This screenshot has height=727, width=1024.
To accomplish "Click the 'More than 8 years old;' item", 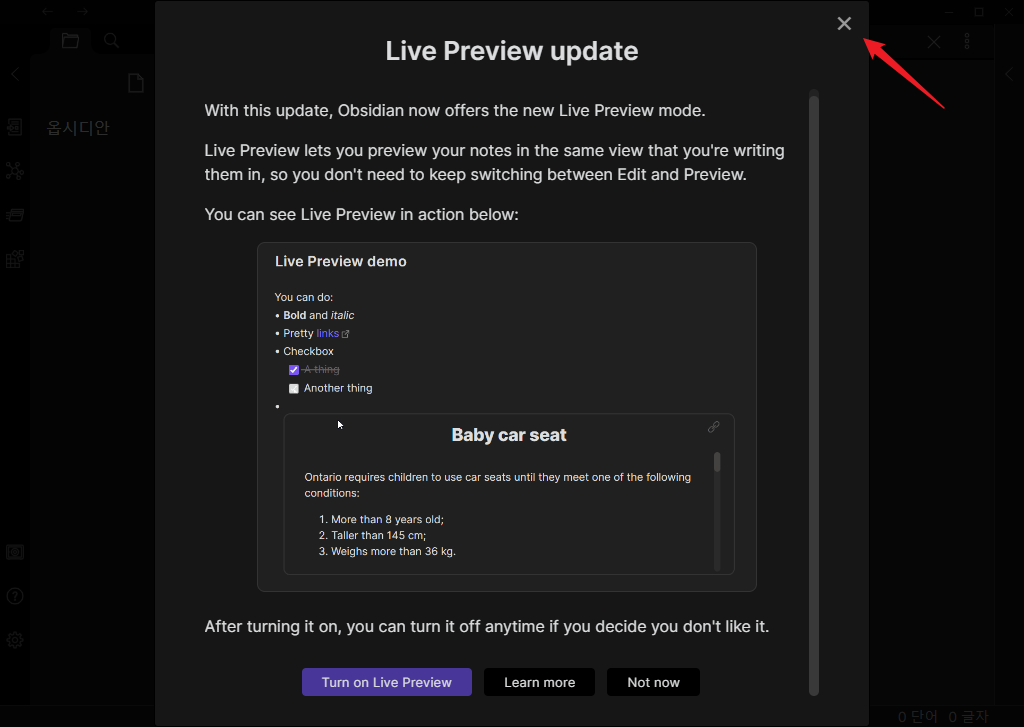I will pos(387,519).
